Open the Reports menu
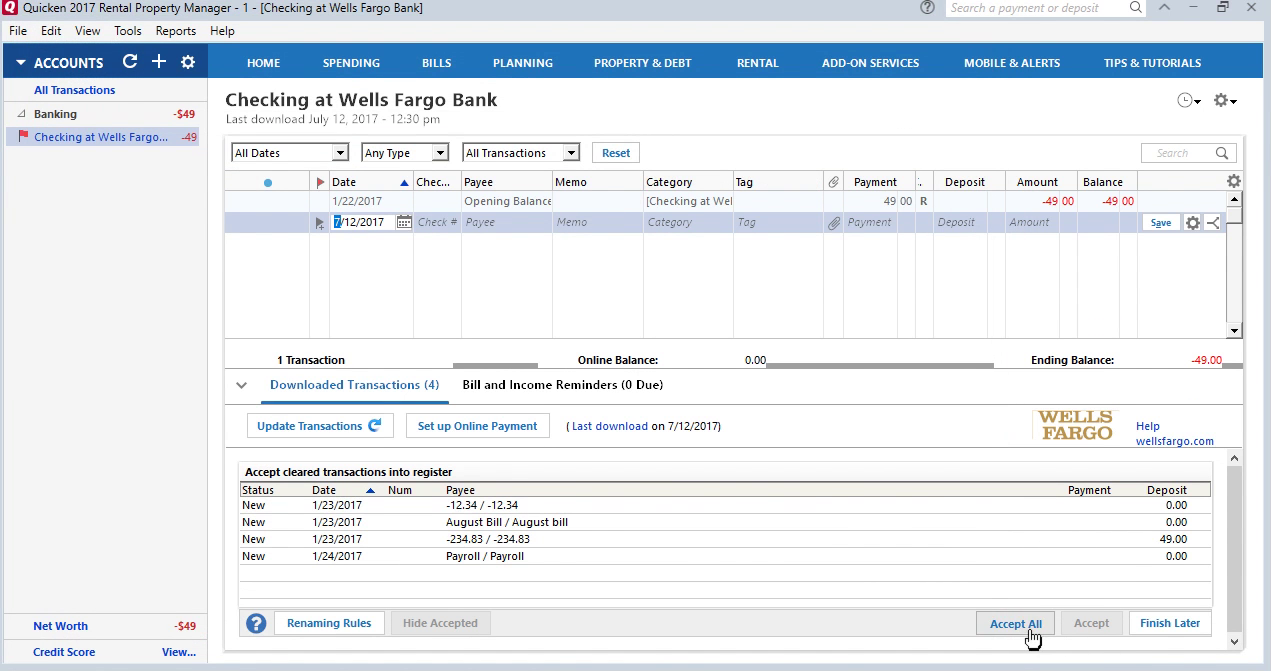The width and height of the screenshot is (1271, 671). coord(176,31)
